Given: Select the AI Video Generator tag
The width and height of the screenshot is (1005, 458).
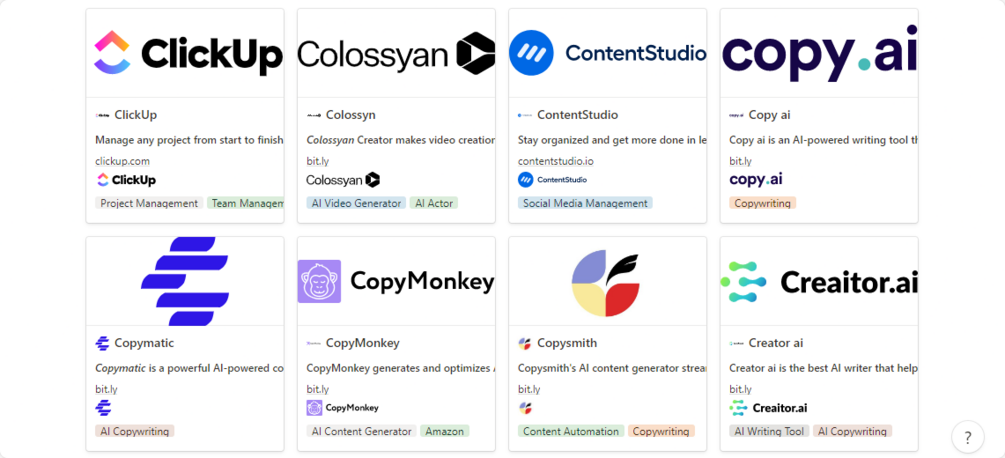Looking at the screenshot, I should point(356,203).
